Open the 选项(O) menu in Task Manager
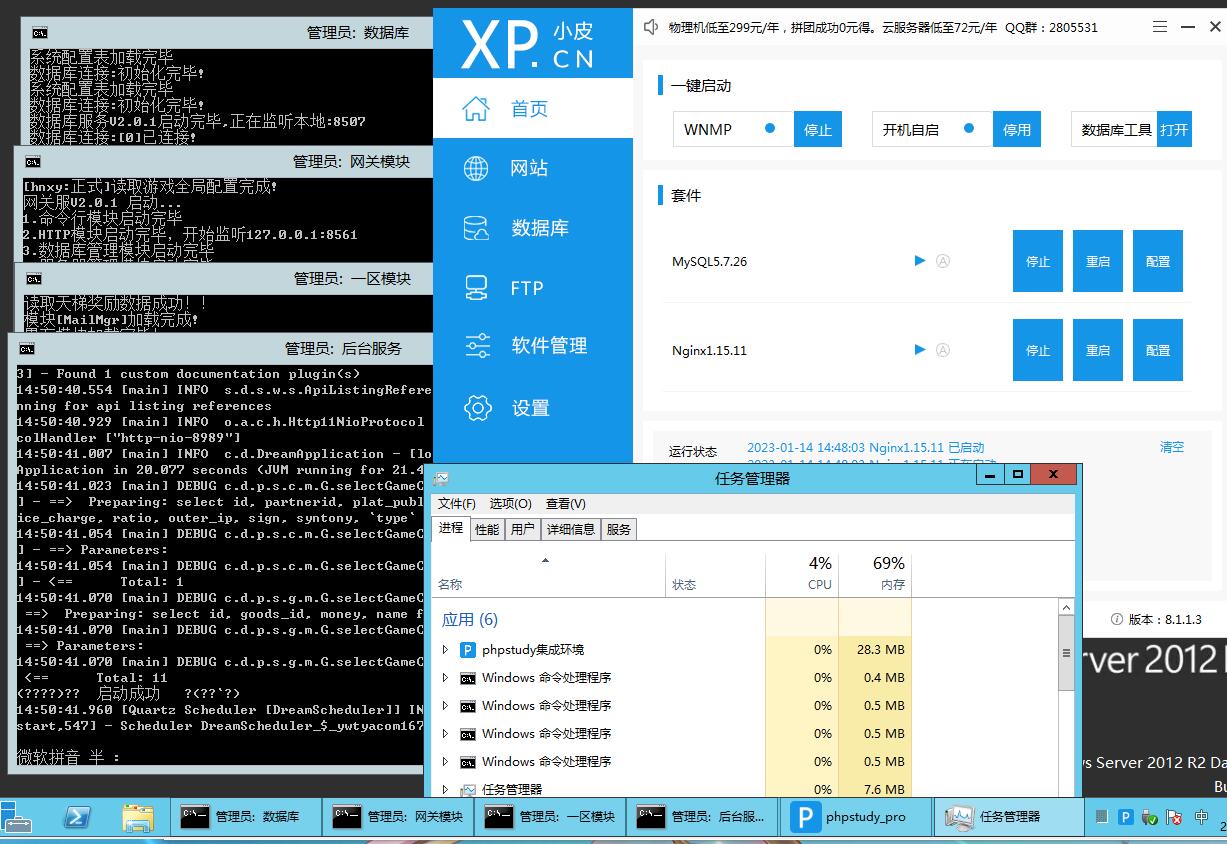Image resolution: width=1227 pixels, height=844 pixels. pyautogui.click(x=510, y=503)
